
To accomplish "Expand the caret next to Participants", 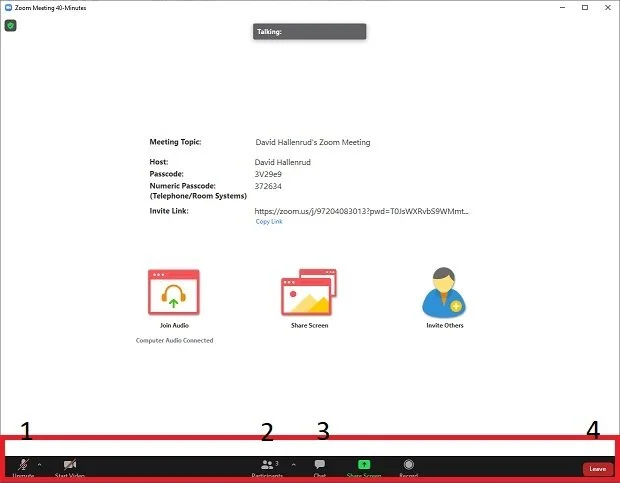I will tap(293, 464).
